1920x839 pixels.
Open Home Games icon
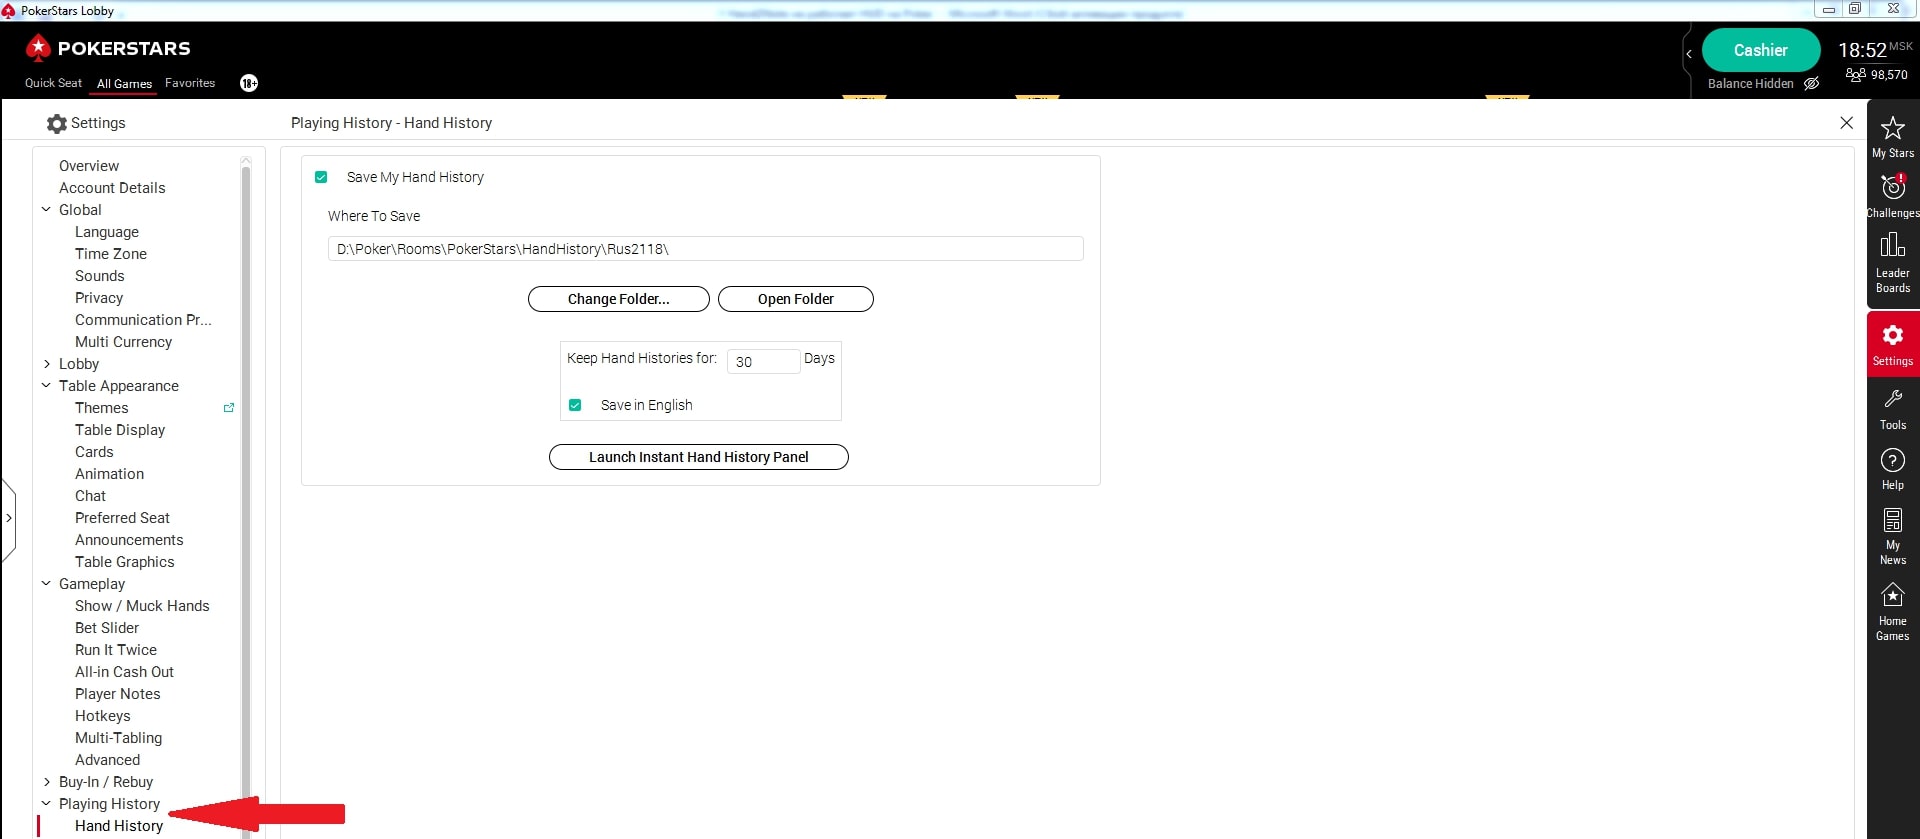[x=1892, y=595]
